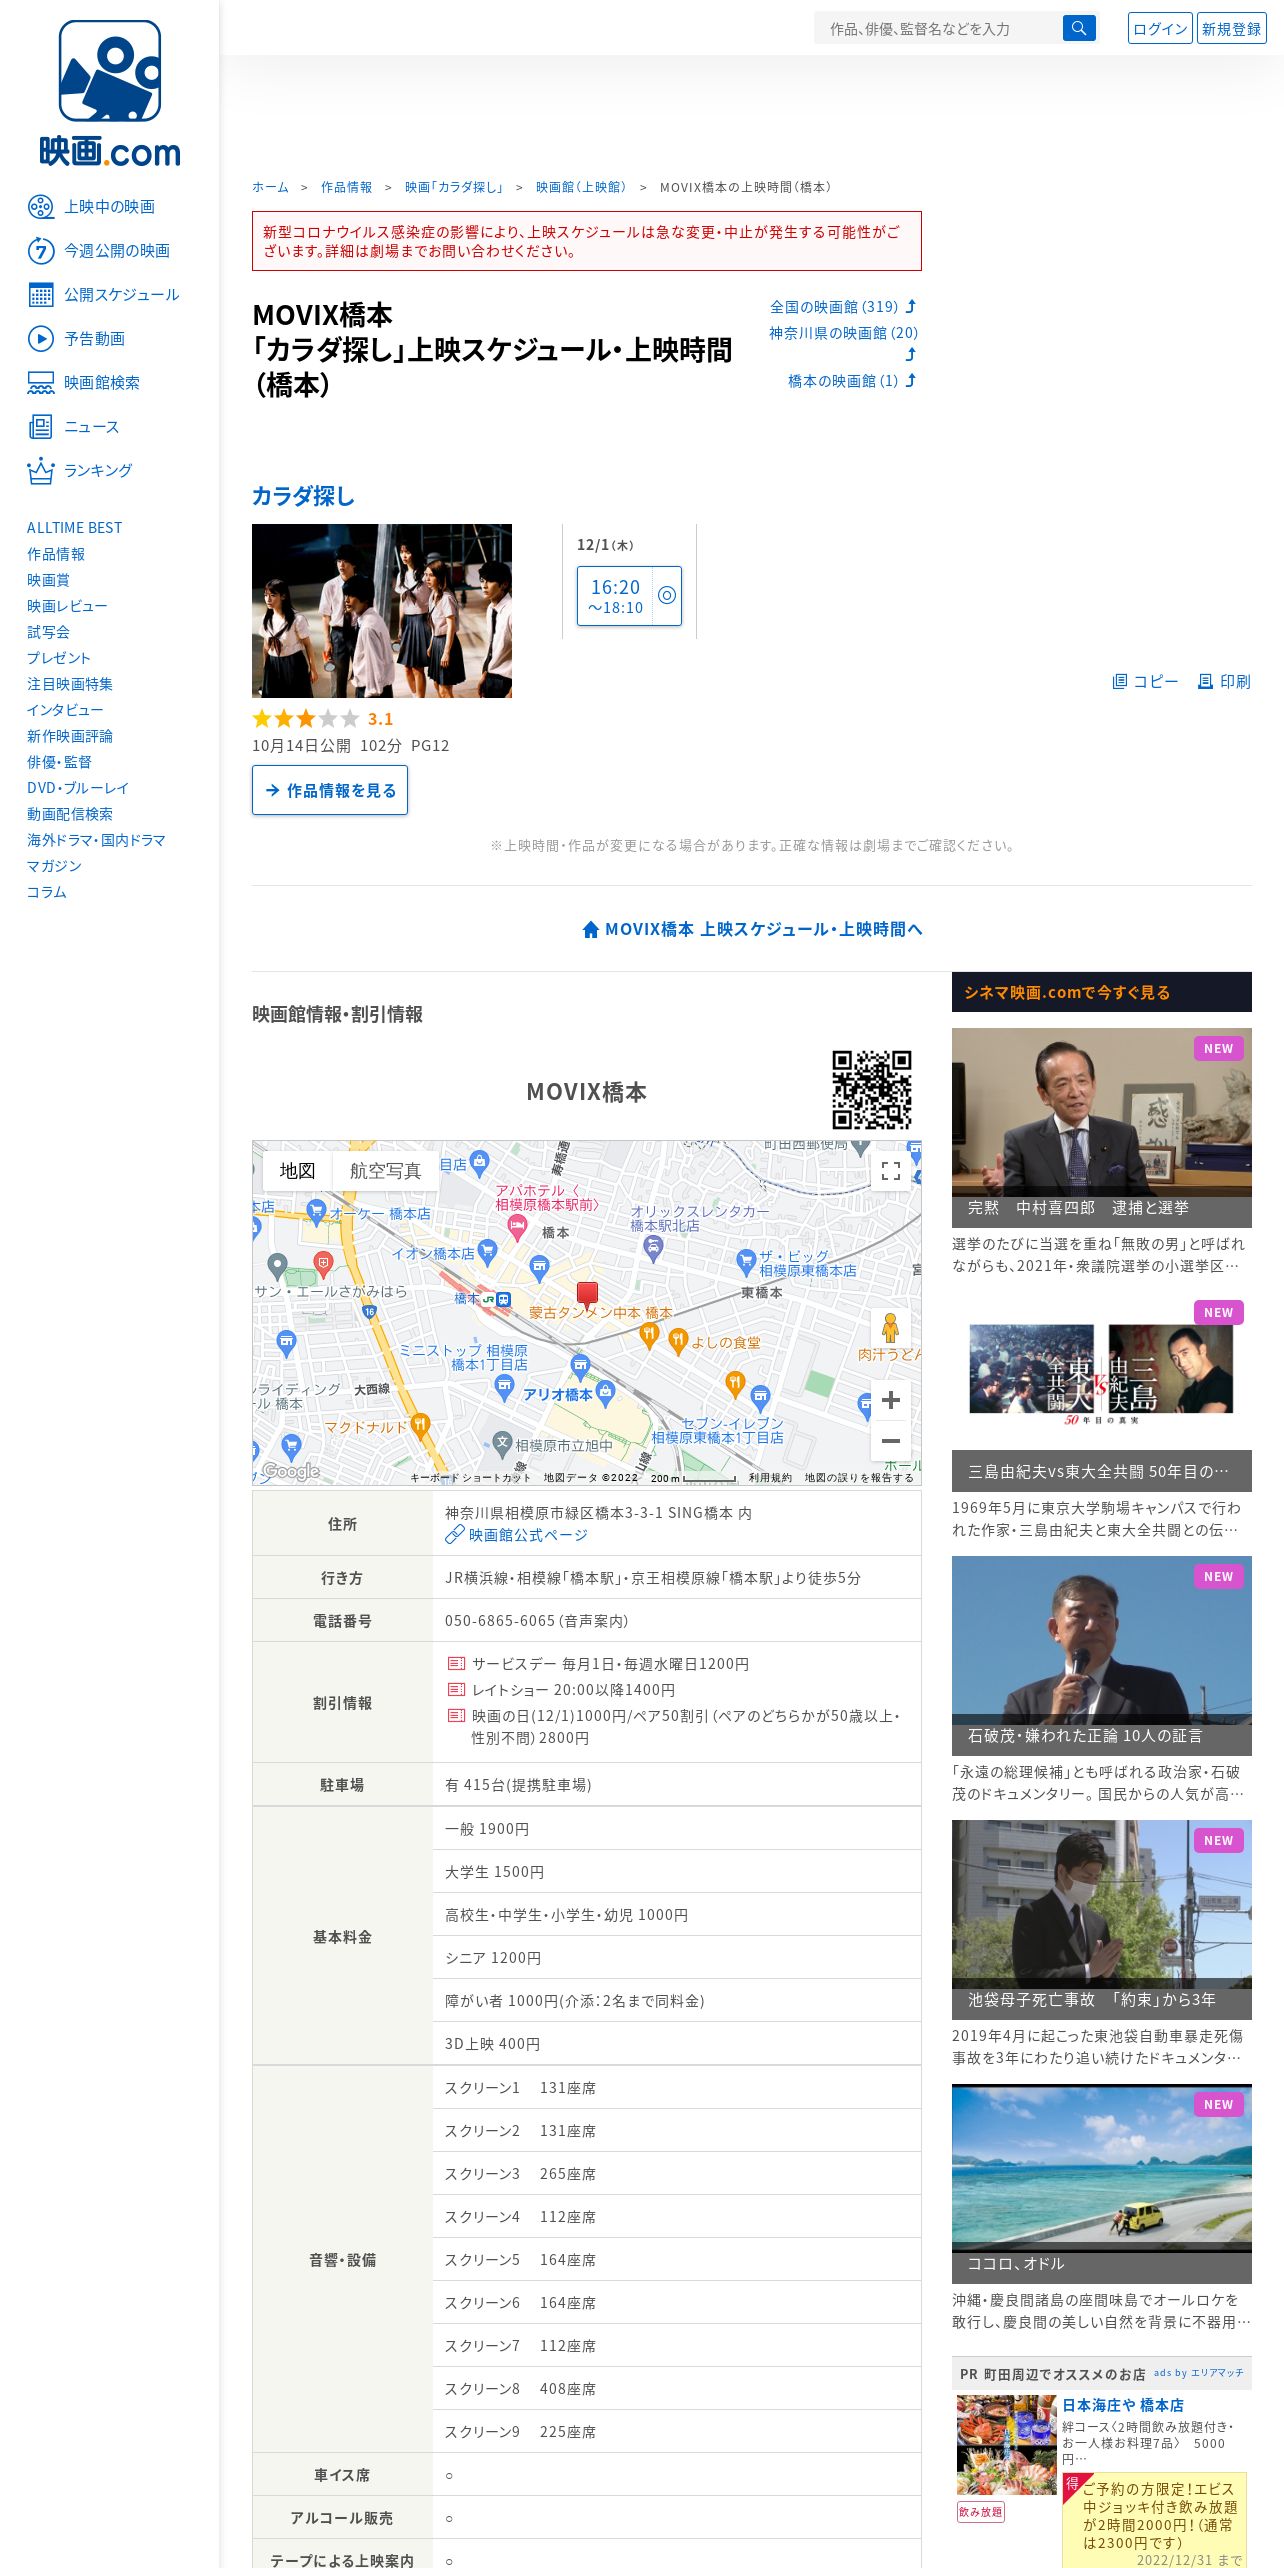Viewport: 1284px width, 2568px height.
Task: Click 利用規約 on the map footer
Action: pos(770,1477)
